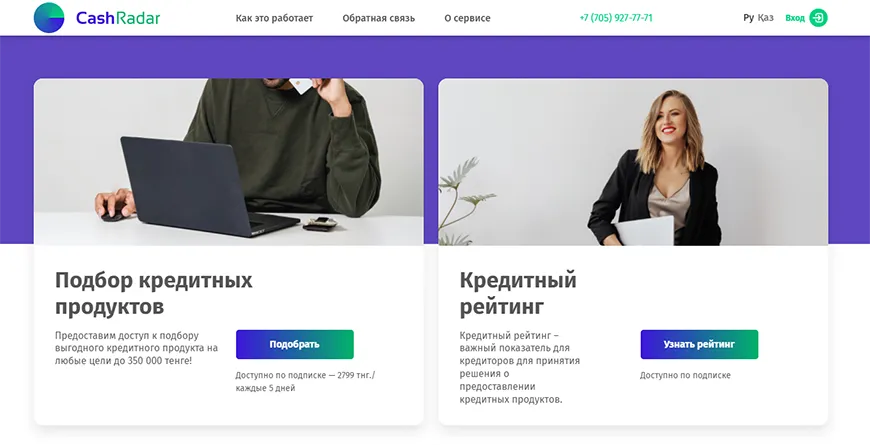Viewport: 870px width, 445px height.
Task: Click the credit rating description paragraph
Action: coord(520,367)
